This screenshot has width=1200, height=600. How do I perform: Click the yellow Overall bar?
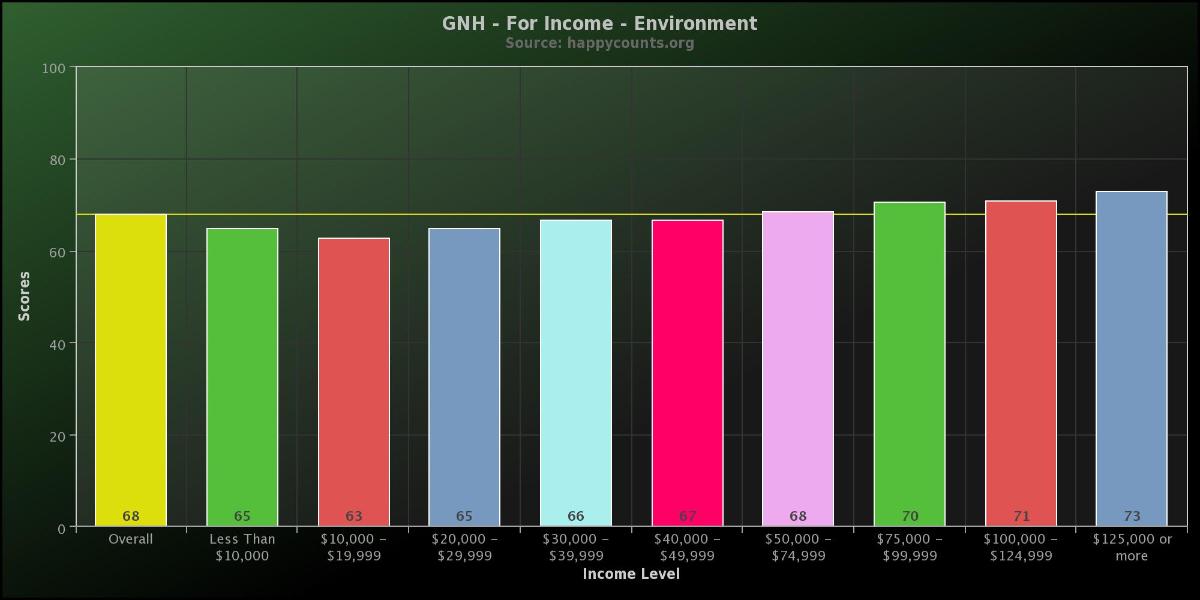click(x=131, y=370)
